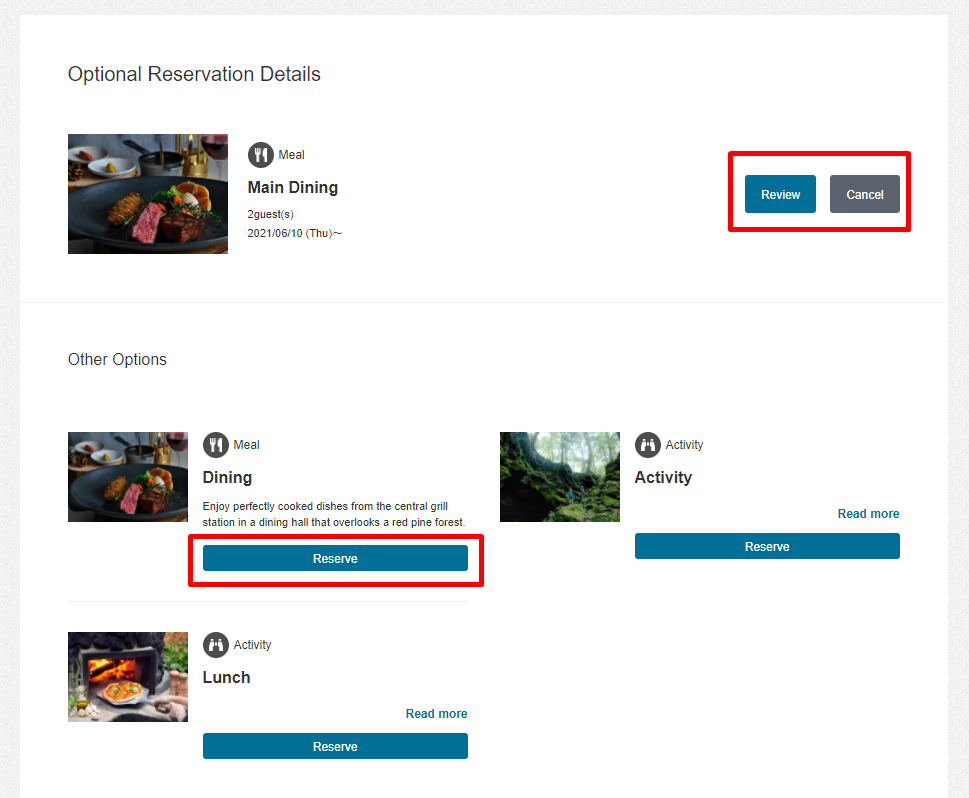Click the Main Dining title
The width and height of the screenshot is (969, 798).
tap(293, 188)
